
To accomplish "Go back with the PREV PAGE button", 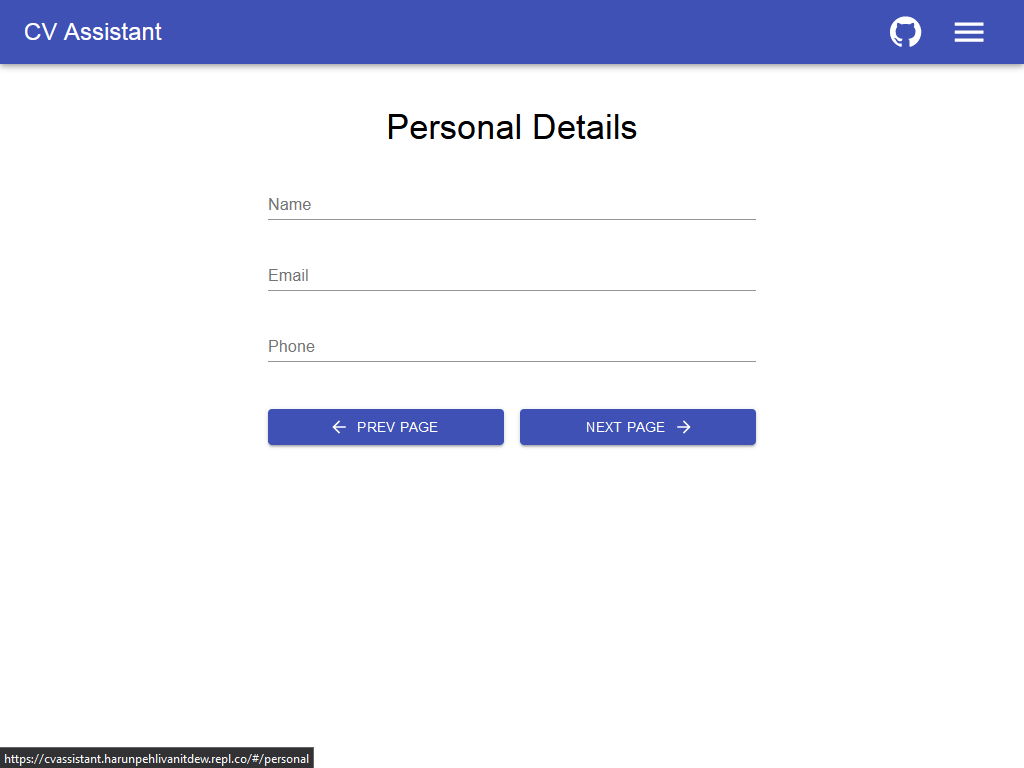I will coord(385,427).
